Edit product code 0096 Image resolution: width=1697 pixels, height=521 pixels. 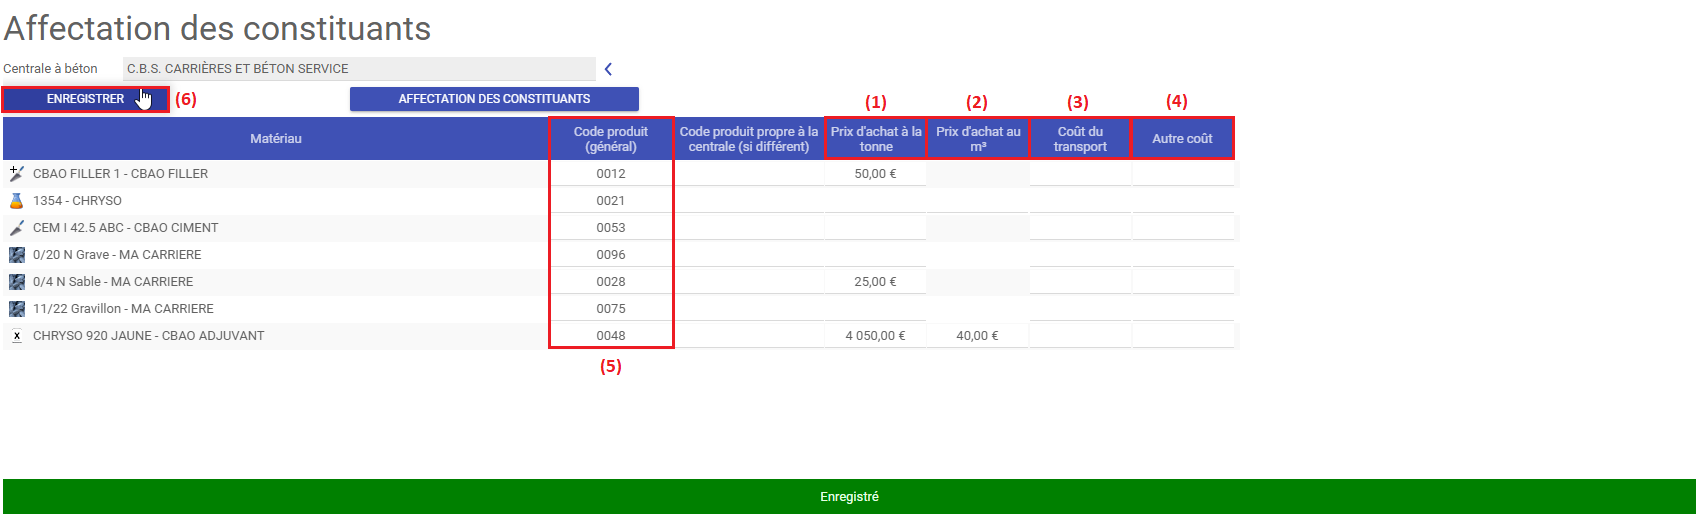pyautogui.click(x=611, y=254)
